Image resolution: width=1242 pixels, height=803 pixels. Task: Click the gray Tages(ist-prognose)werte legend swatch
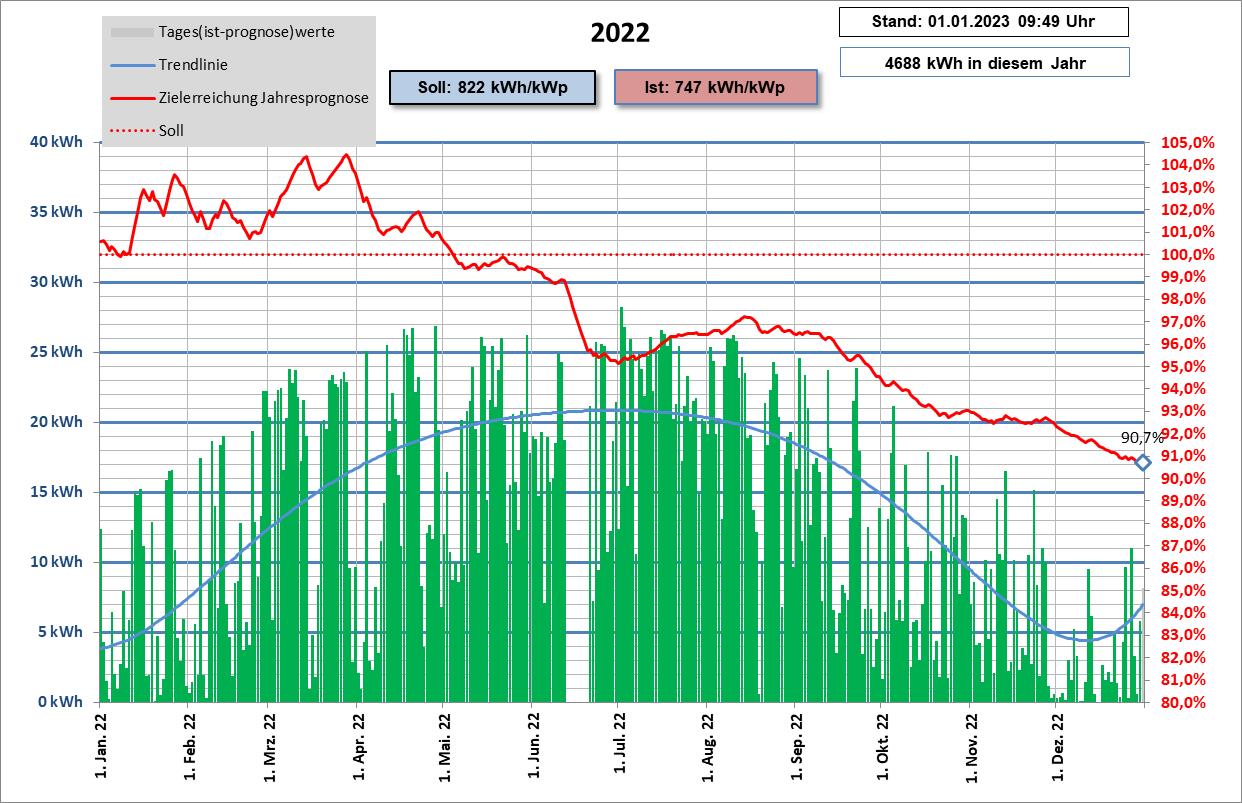click(x=130, y=32)
